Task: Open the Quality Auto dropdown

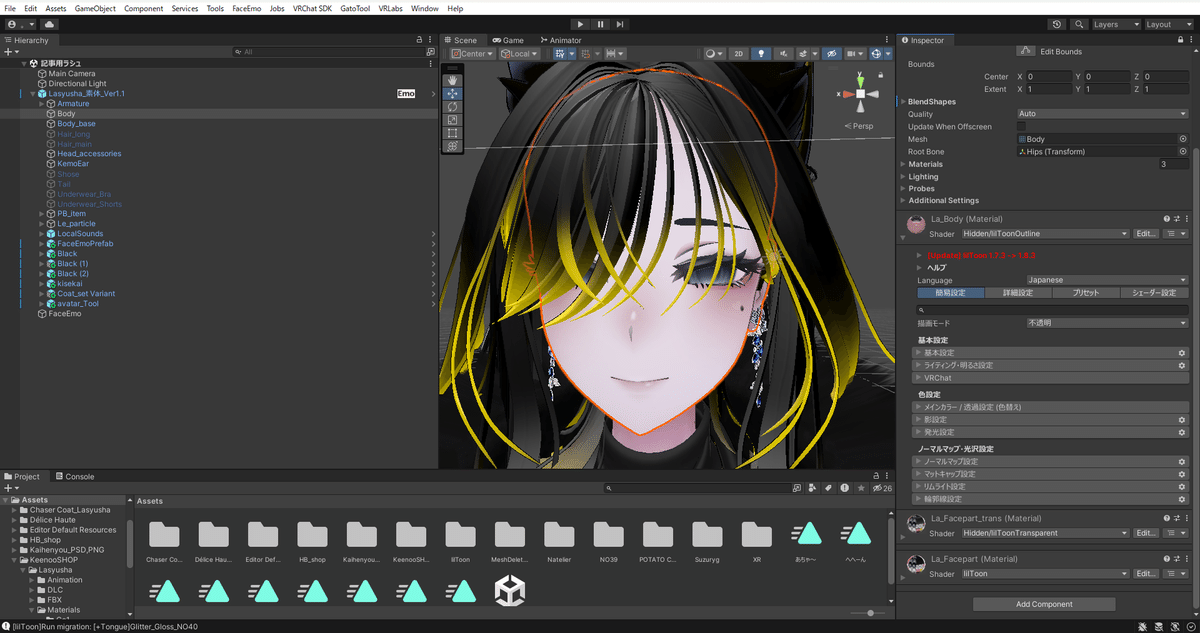Action: tap(1102, 114)
